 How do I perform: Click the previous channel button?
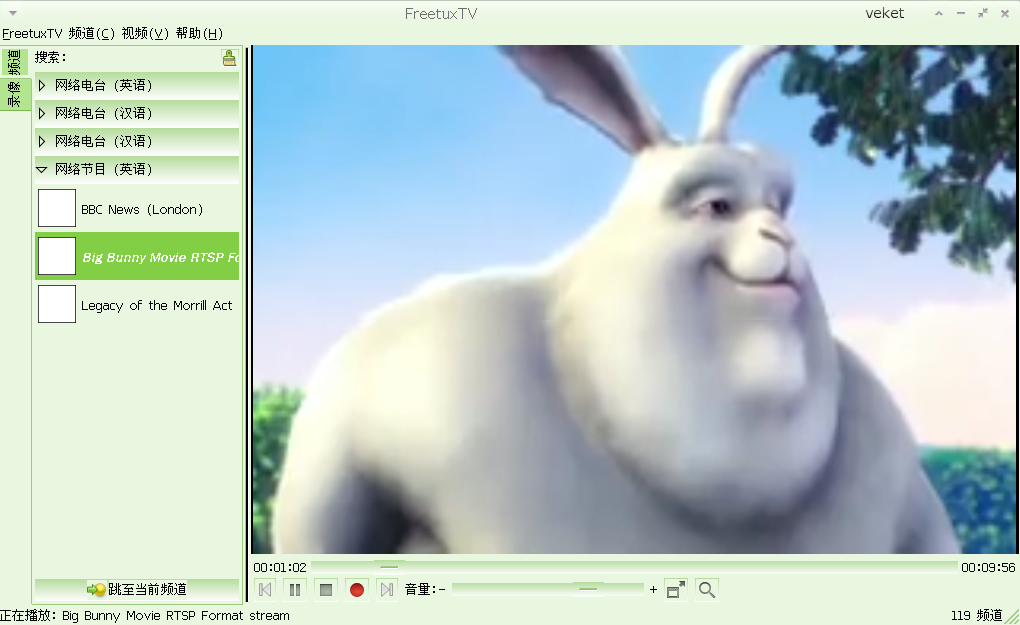pyautogui.click(x=265, y=590)
